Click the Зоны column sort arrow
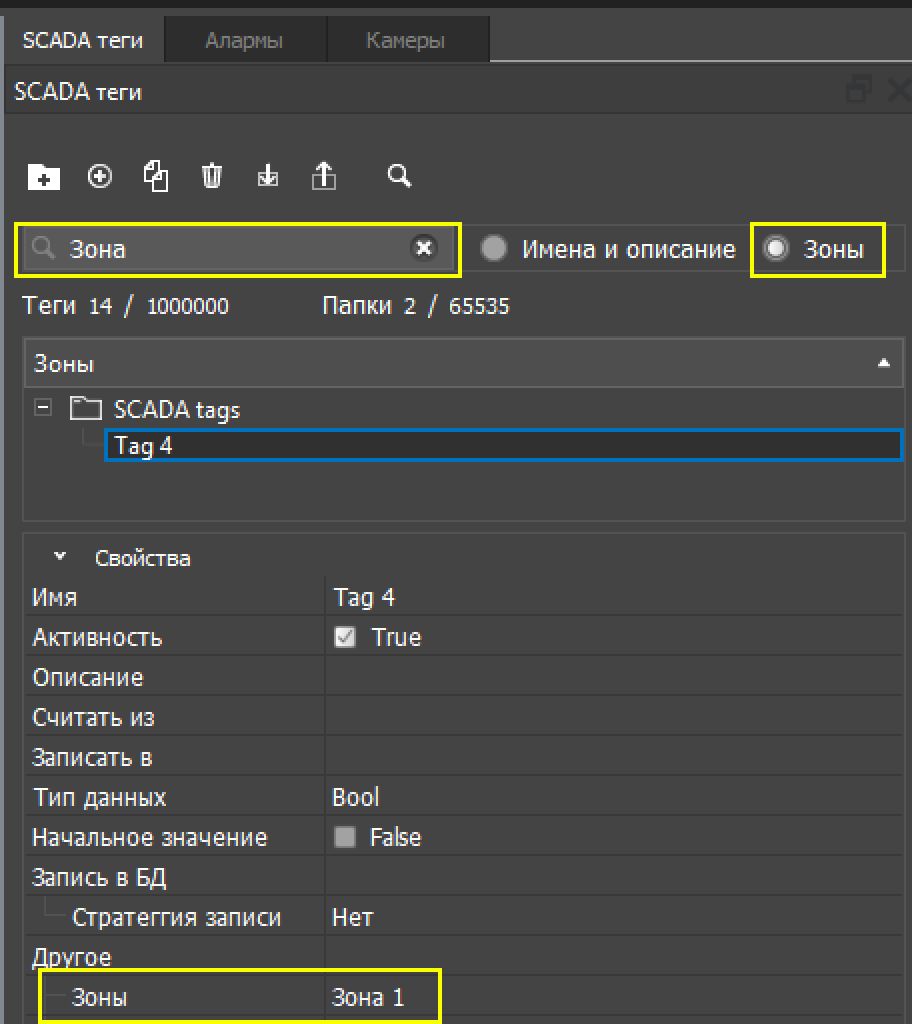912x1024 pixels. click(x=883, y=364)
